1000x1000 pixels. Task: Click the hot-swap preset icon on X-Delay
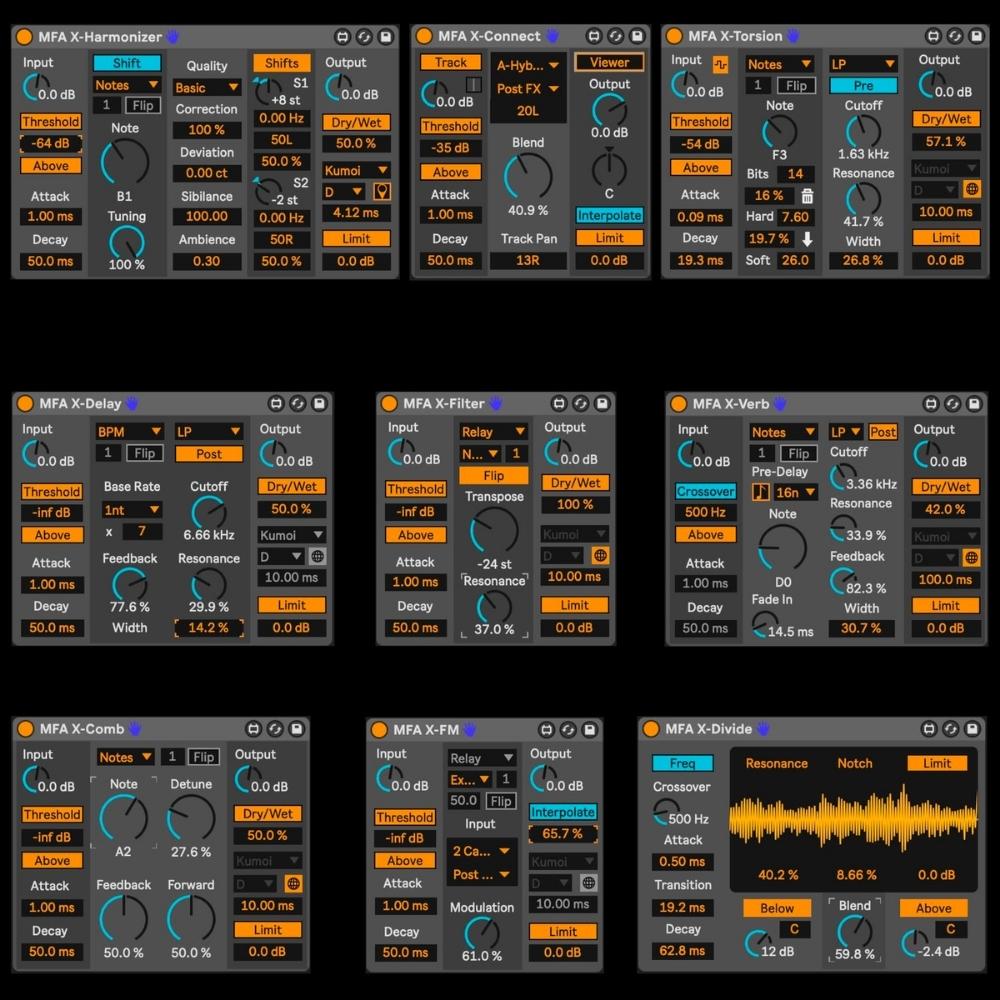tap(298, 404)
